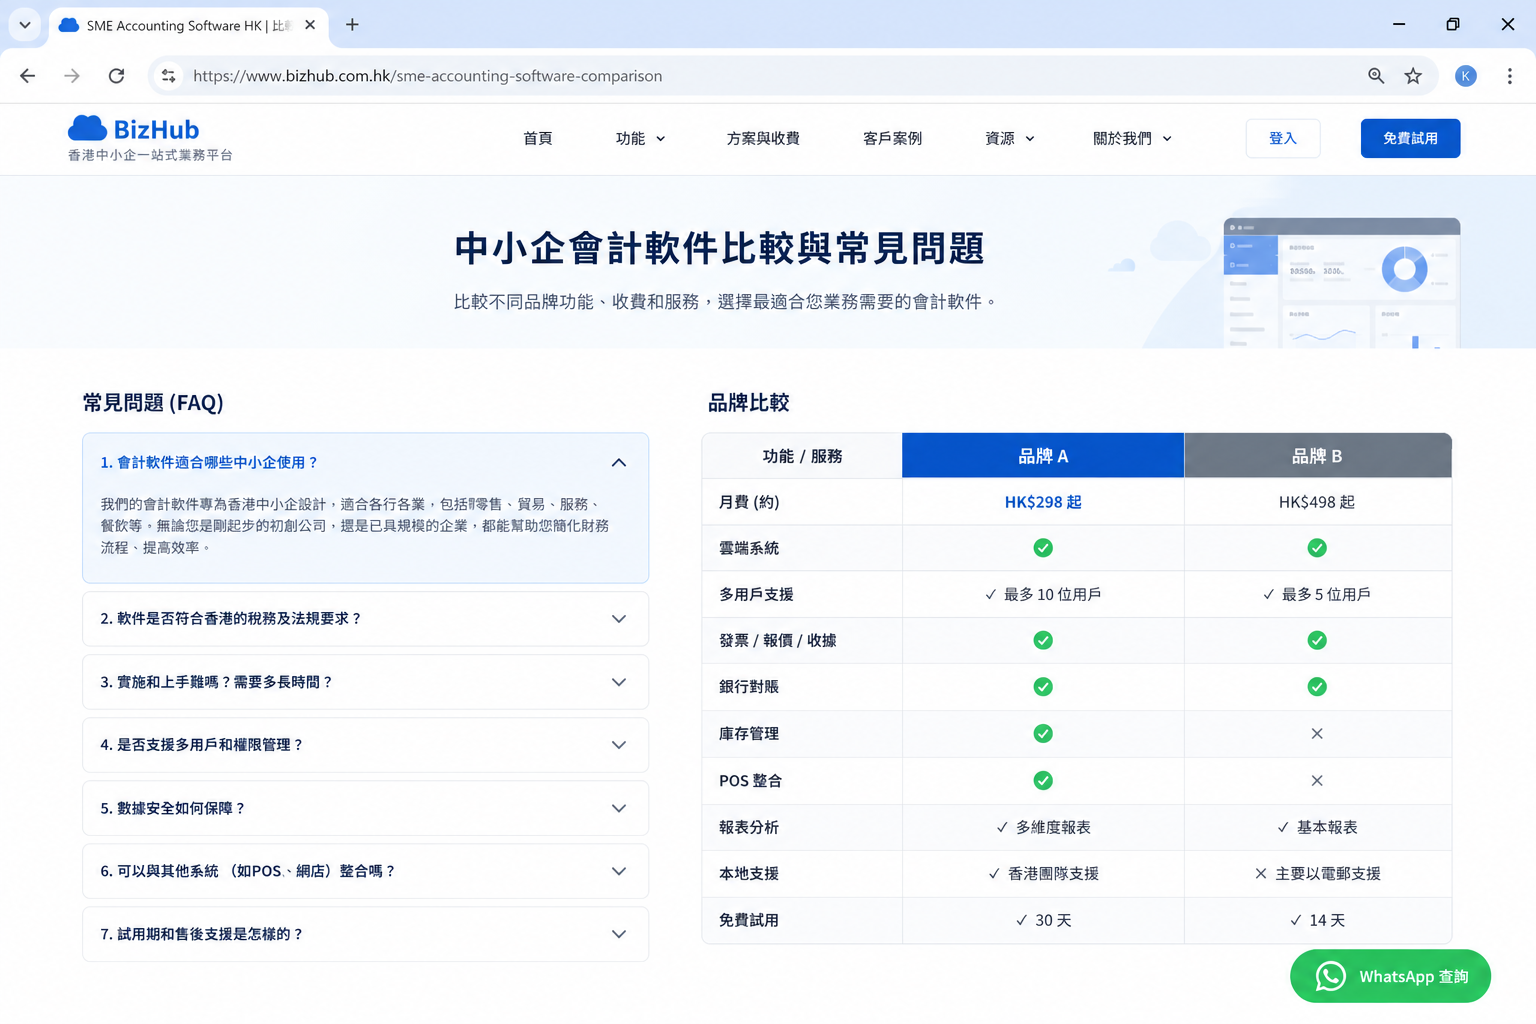Click 發票 / 報價 / 收據 check for 品牌 B
This screenshot has height=1024, width=1536.
point(1317,640)
